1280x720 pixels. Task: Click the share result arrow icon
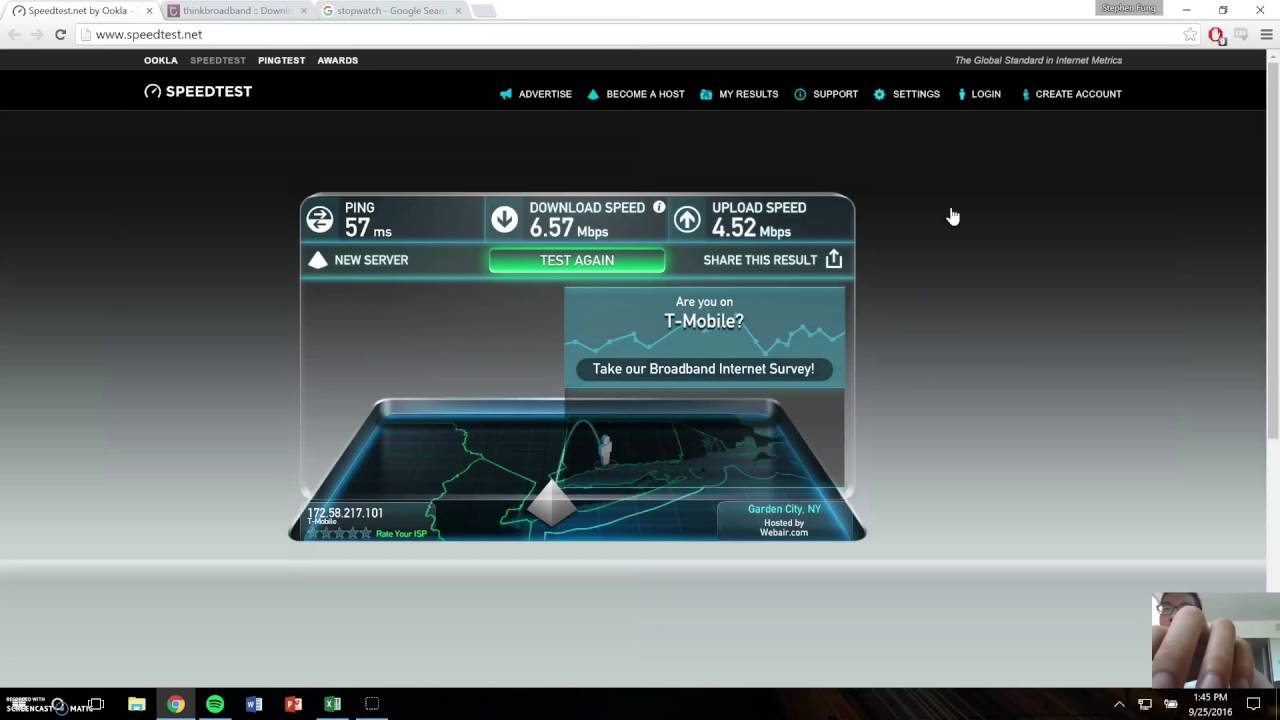[x=834, y=259]
